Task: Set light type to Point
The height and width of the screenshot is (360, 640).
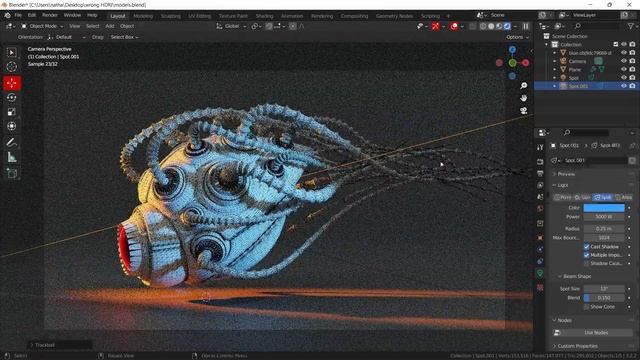Action: click(563, 197)
